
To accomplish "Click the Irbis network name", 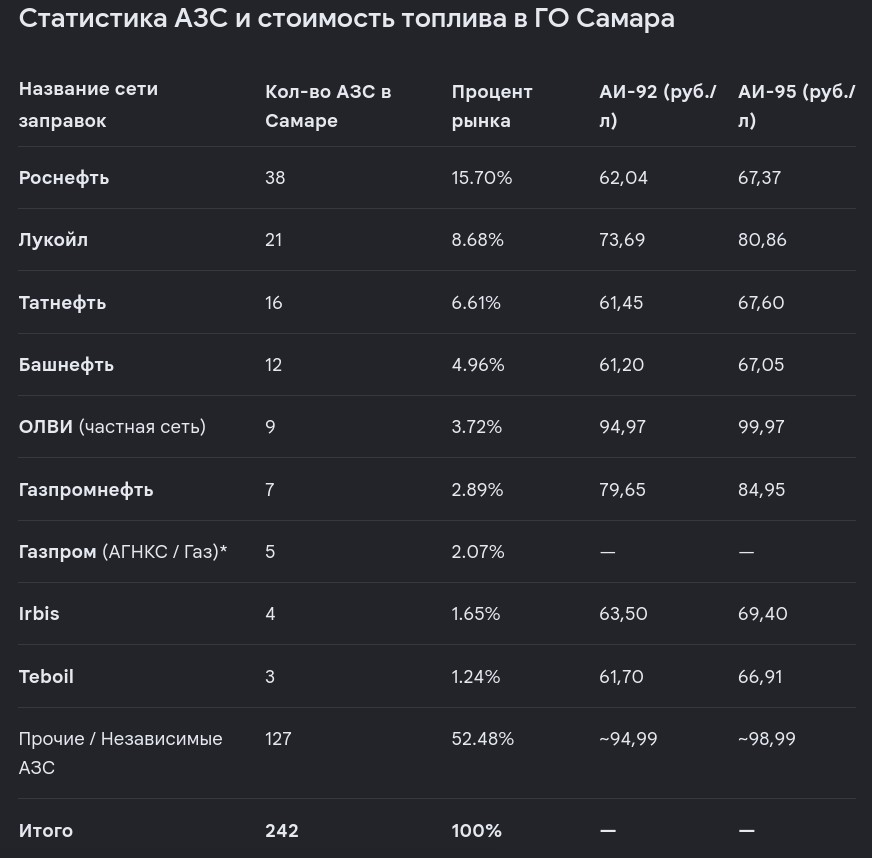I will [39, 613].
